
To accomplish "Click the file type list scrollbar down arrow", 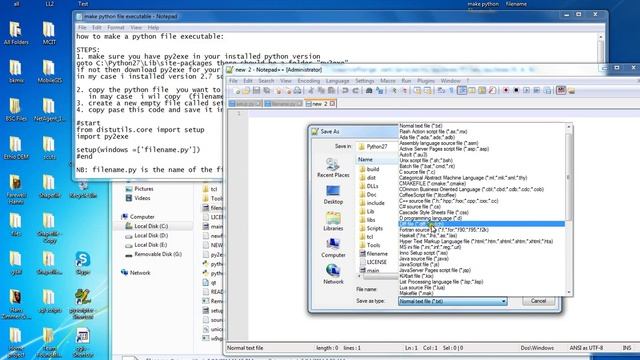I will pos(569,292).
